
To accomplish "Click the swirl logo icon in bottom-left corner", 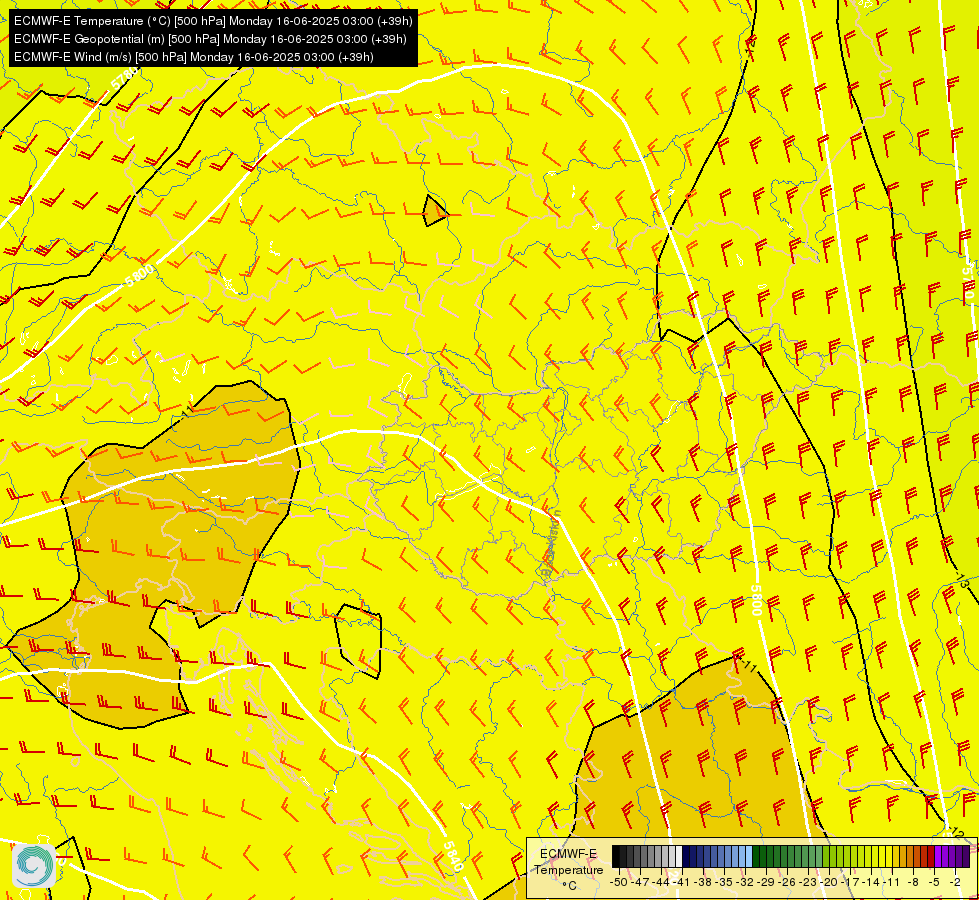I will 34,865.
